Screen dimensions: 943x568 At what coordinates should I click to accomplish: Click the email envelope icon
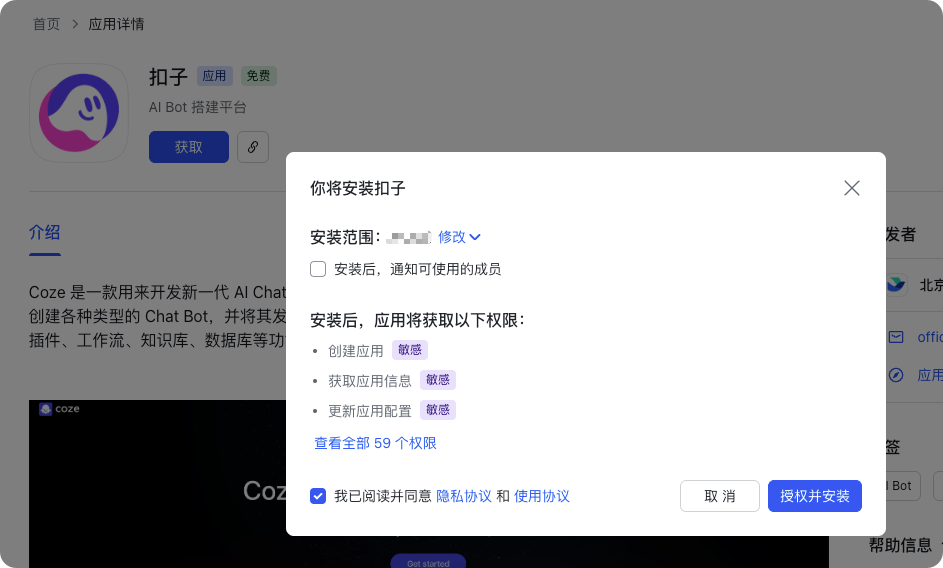896,337
